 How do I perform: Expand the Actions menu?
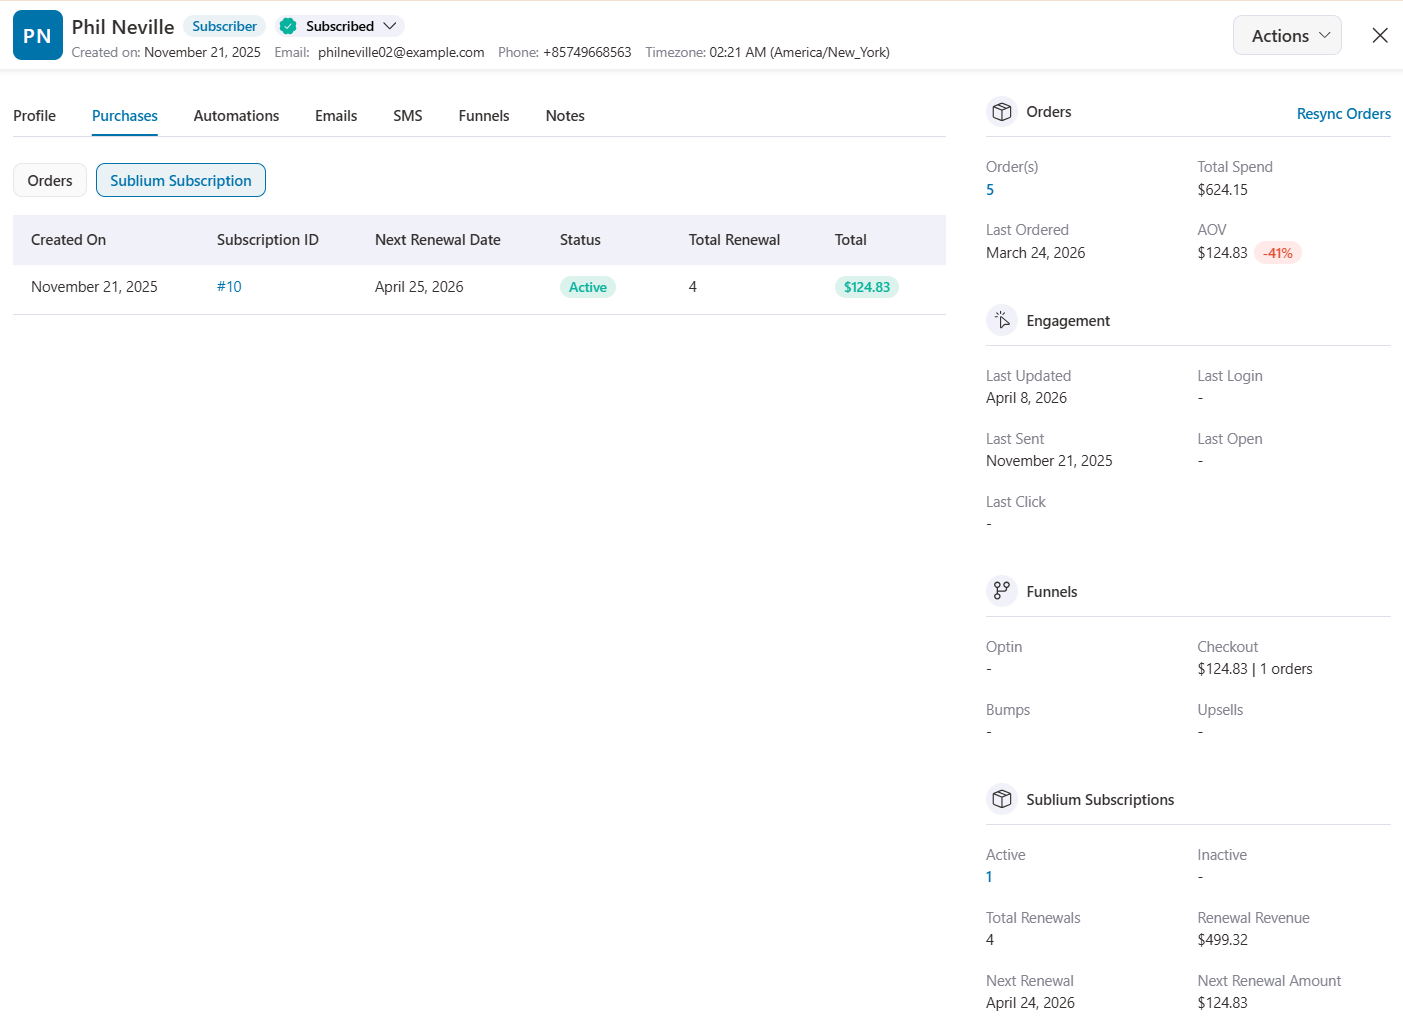coord(1287,34)
